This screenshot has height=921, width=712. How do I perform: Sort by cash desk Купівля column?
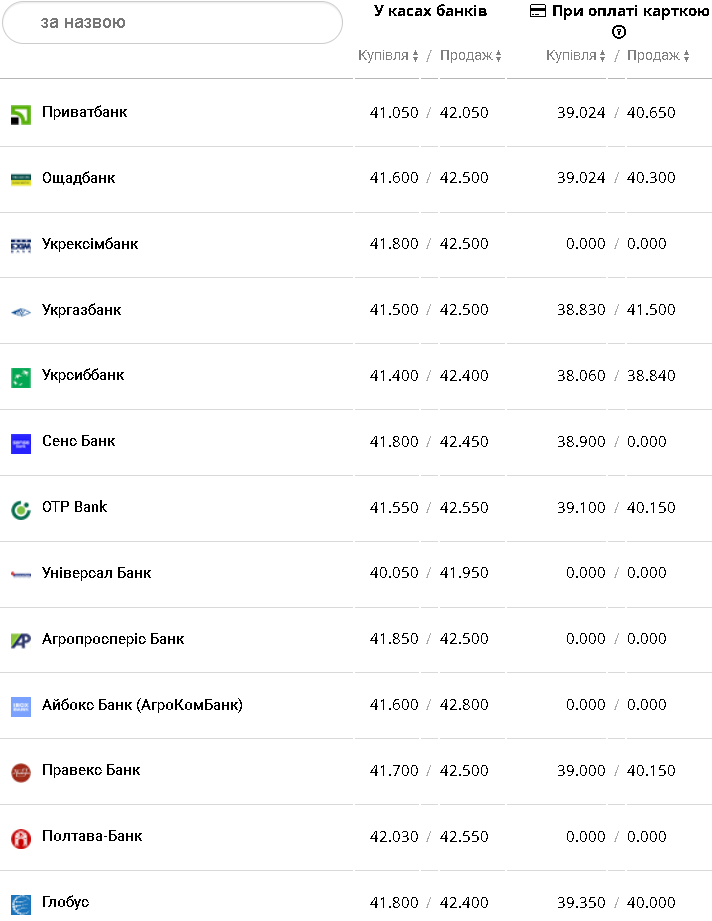388,56
